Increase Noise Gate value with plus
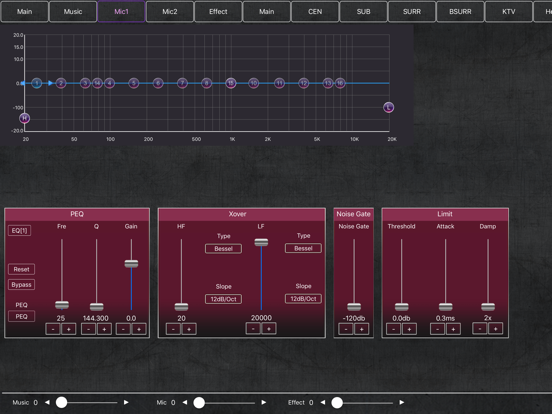Screen dimensions: 552x414 pyautogui.click(x=362, y=329)
